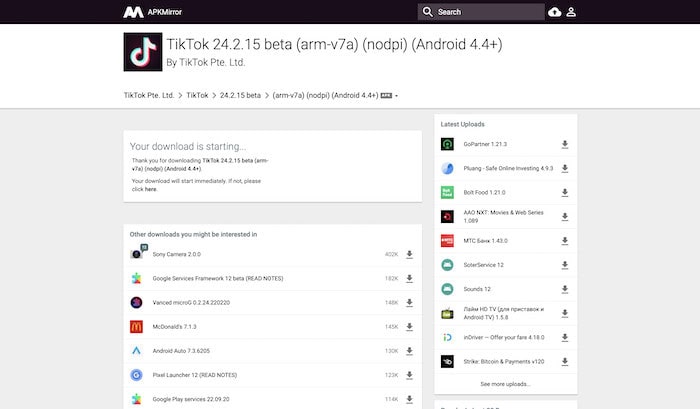
Task: Click the GoPartner app icon
Action: pos(447,144)
